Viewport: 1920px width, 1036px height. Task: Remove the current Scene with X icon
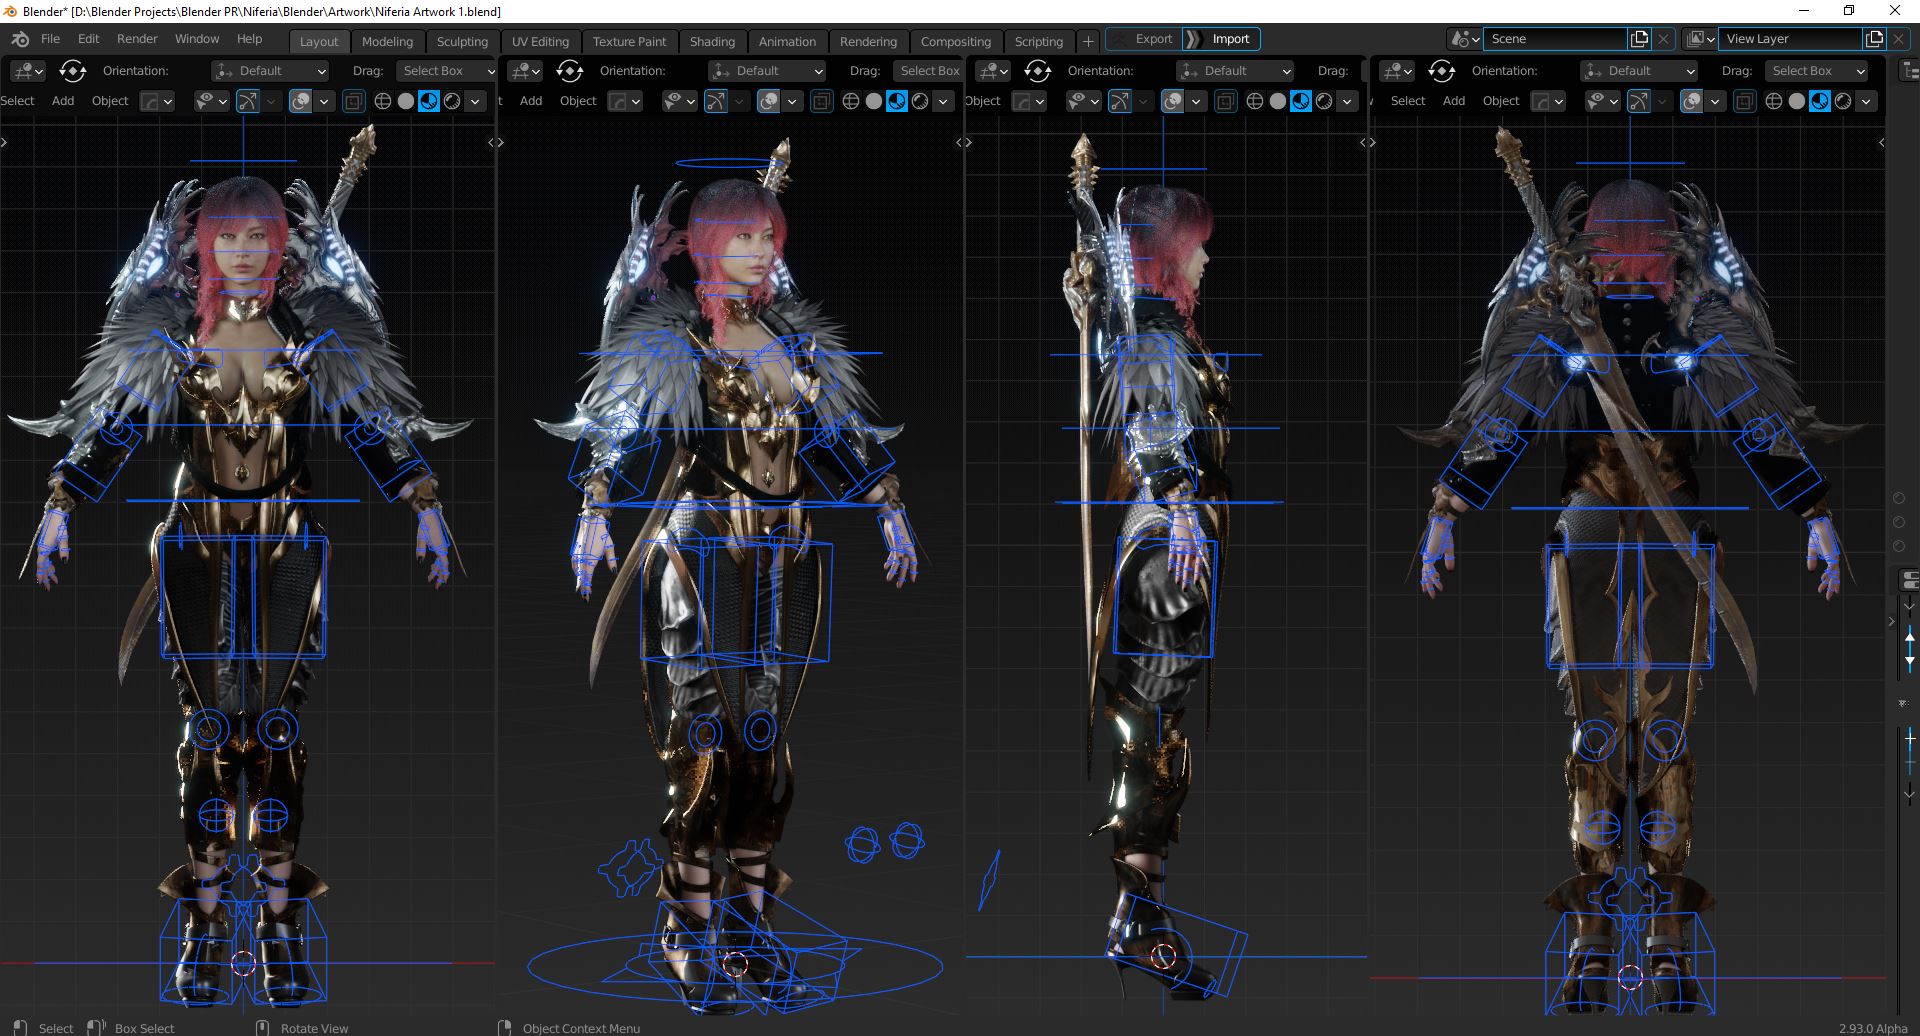1663,39
